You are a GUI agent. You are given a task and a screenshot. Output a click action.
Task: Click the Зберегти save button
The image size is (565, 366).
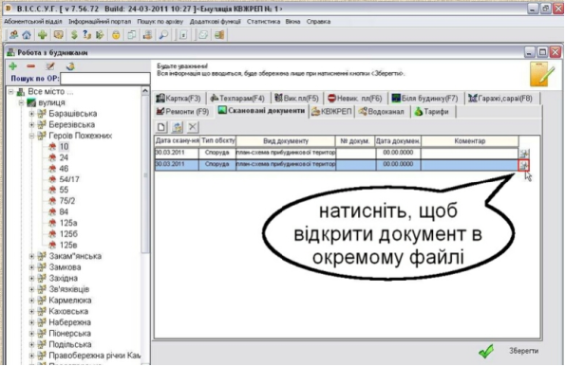pyautogui.click(x=509, y=351)
